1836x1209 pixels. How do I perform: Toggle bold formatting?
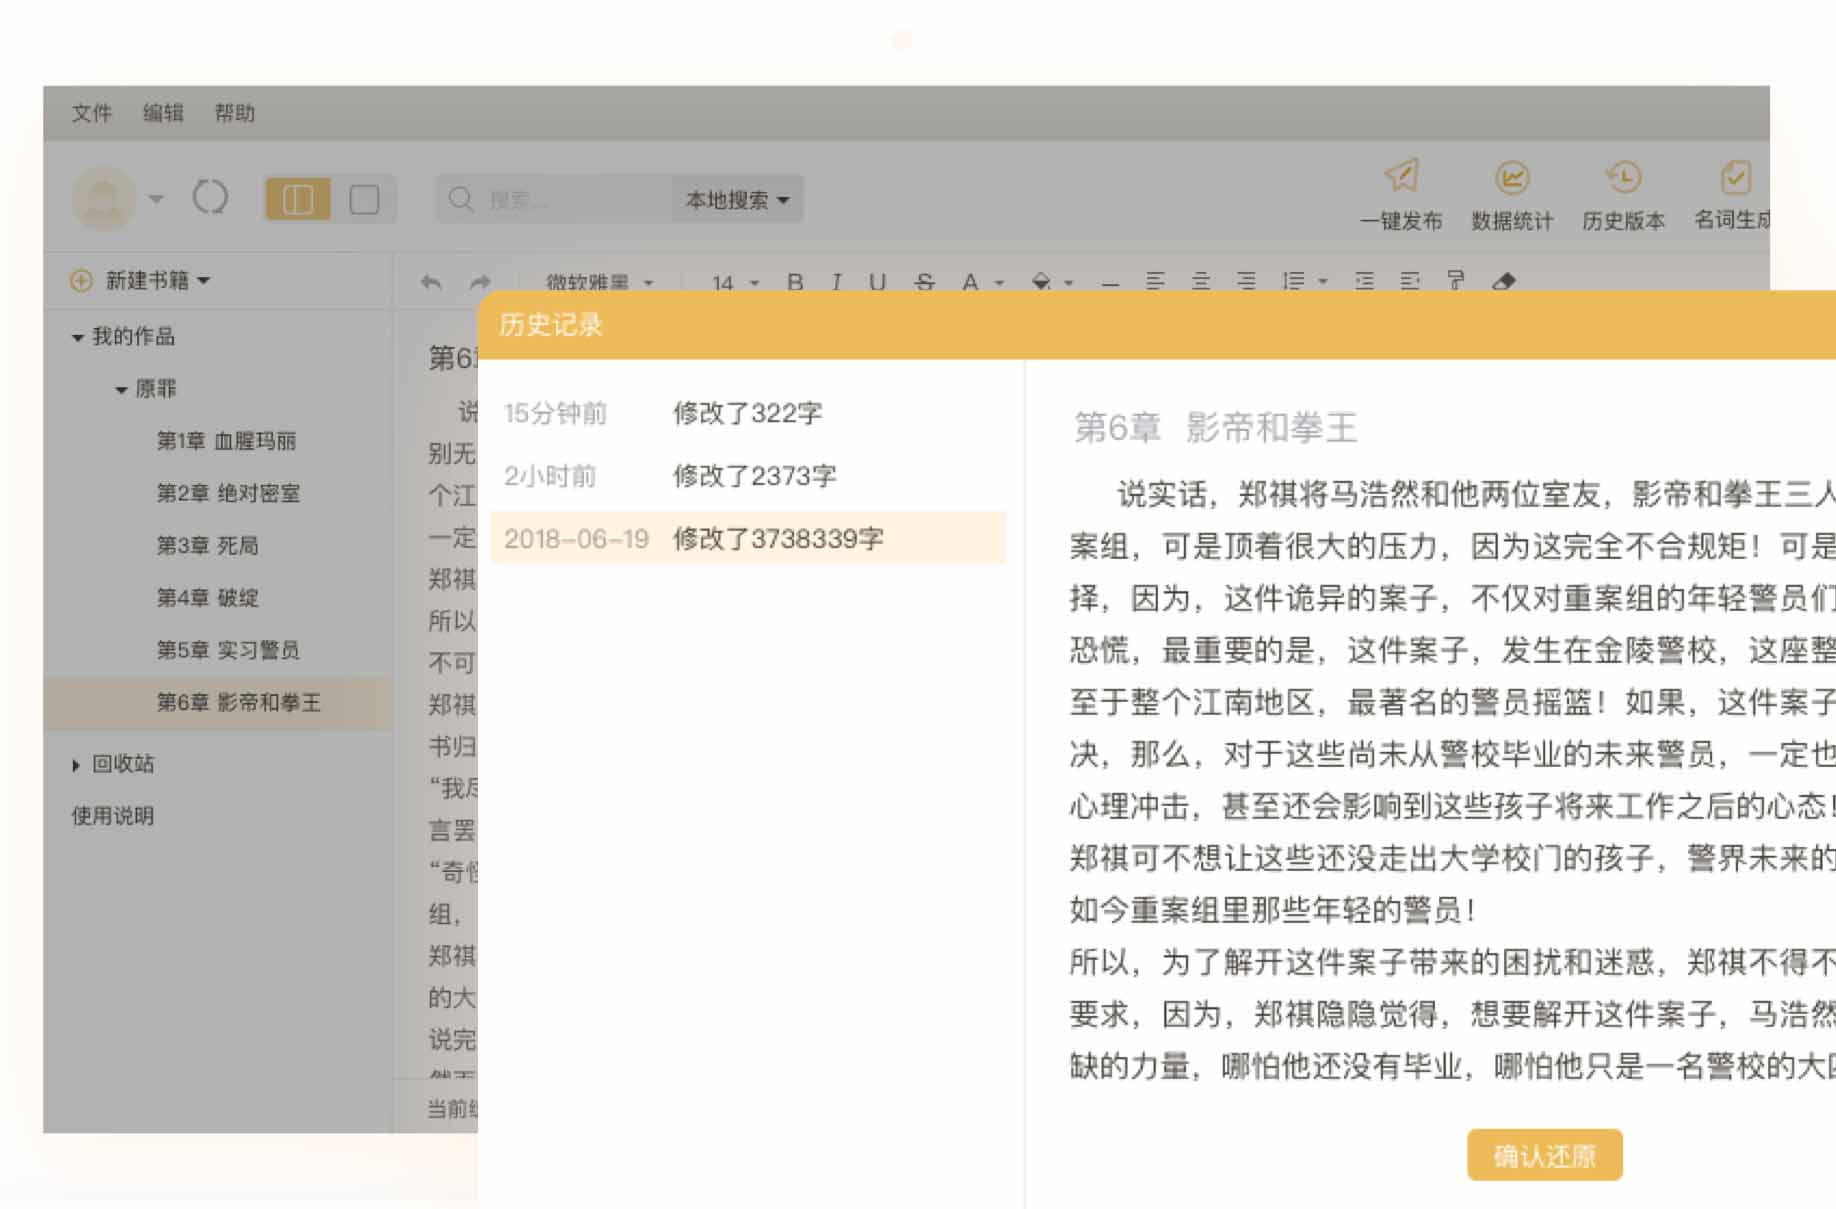[x=795, y=282]
